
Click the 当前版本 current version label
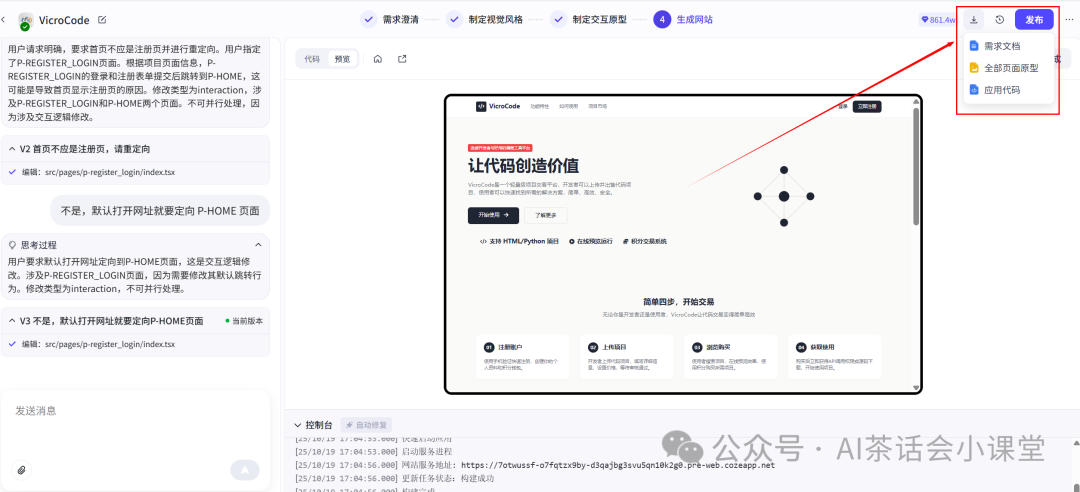pos(244,321)
